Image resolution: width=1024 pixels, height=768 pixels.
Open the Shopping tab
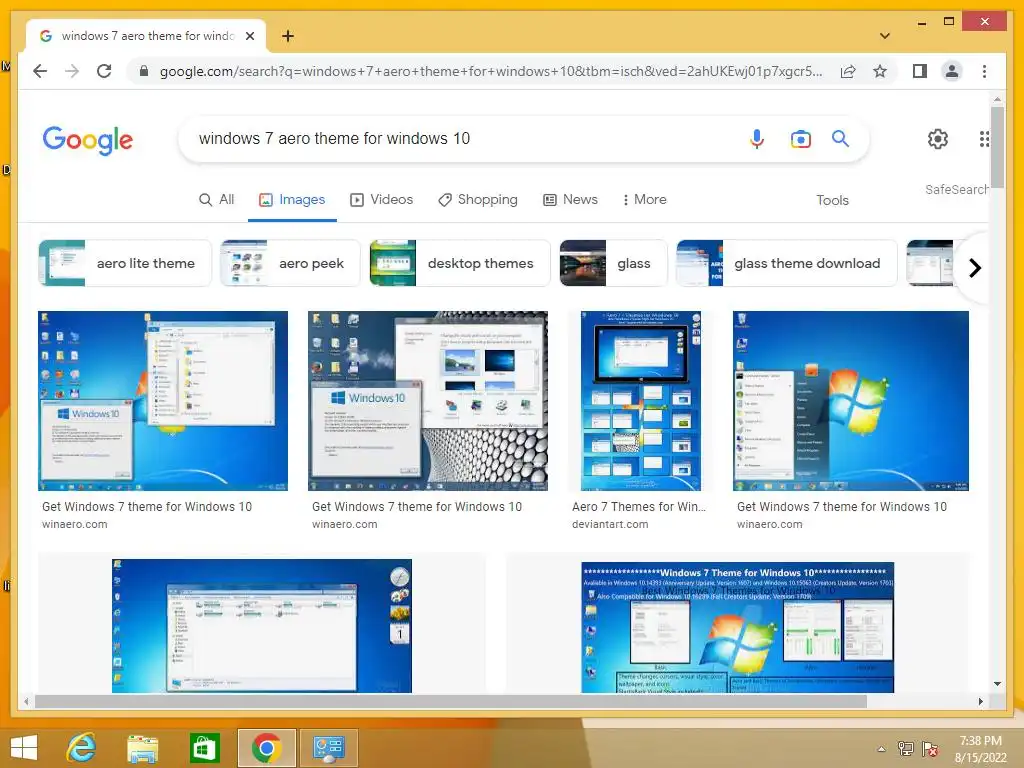(477, 200)
